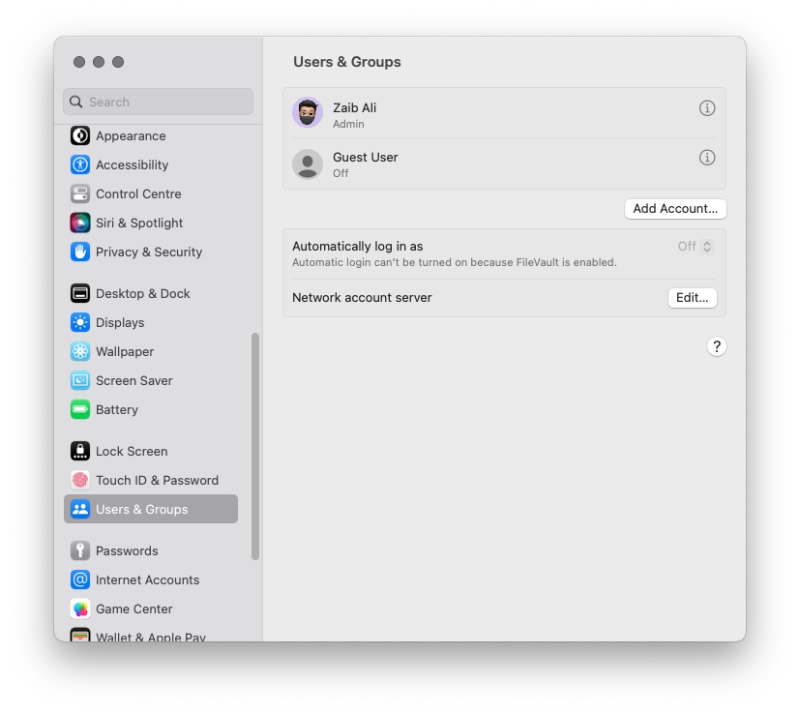Click the green Battery icon

click(80, 410)
